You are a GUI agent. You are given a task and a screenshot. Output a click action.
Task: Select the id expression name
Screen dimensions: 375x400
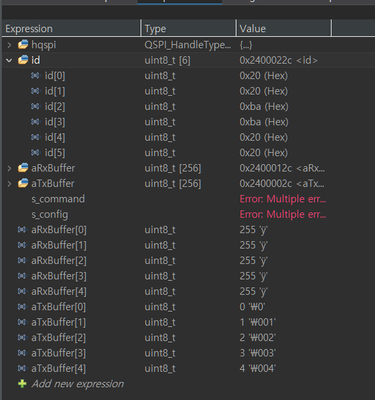point(36,60)
